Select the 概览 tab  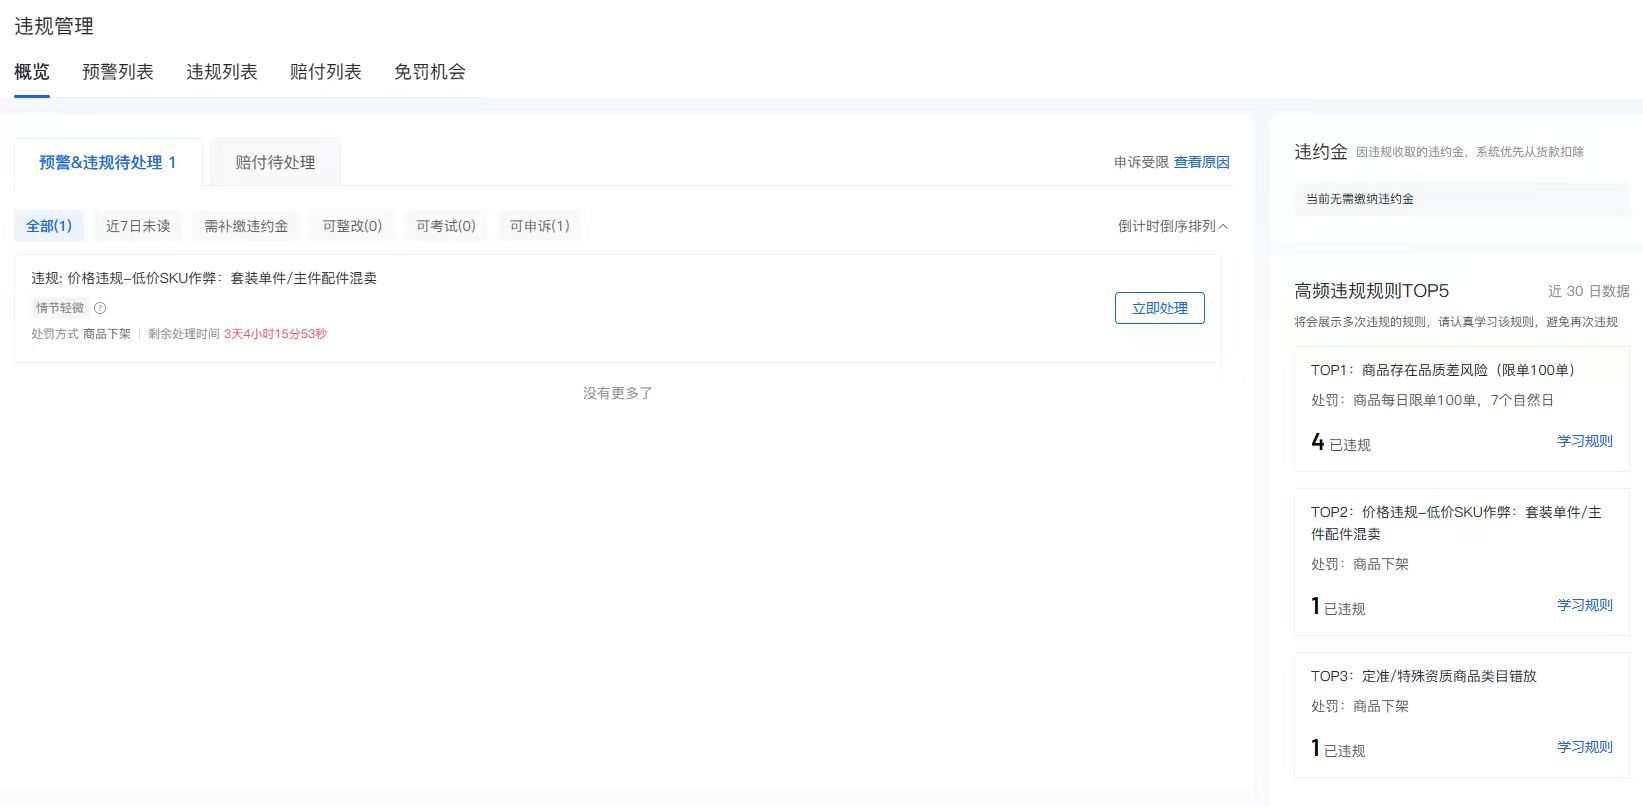32,72
